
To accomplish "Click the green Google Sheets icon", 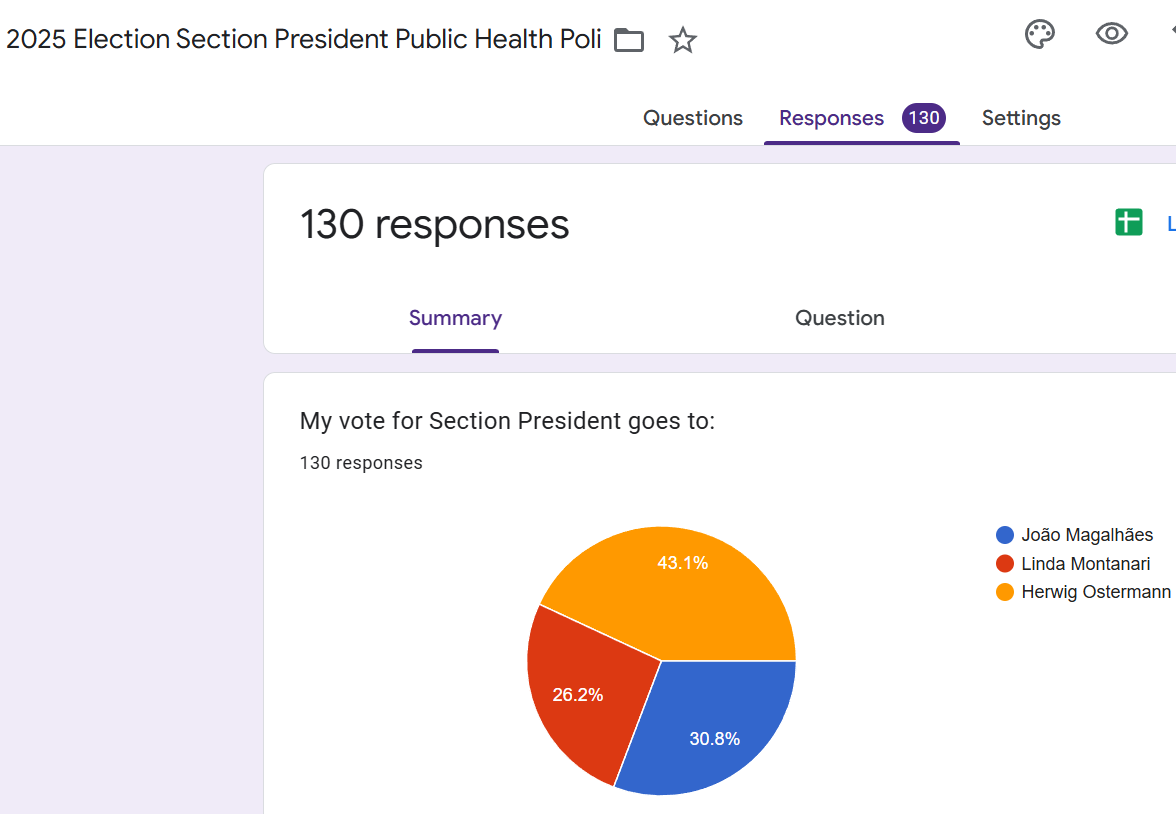I will coord(1128,223).
